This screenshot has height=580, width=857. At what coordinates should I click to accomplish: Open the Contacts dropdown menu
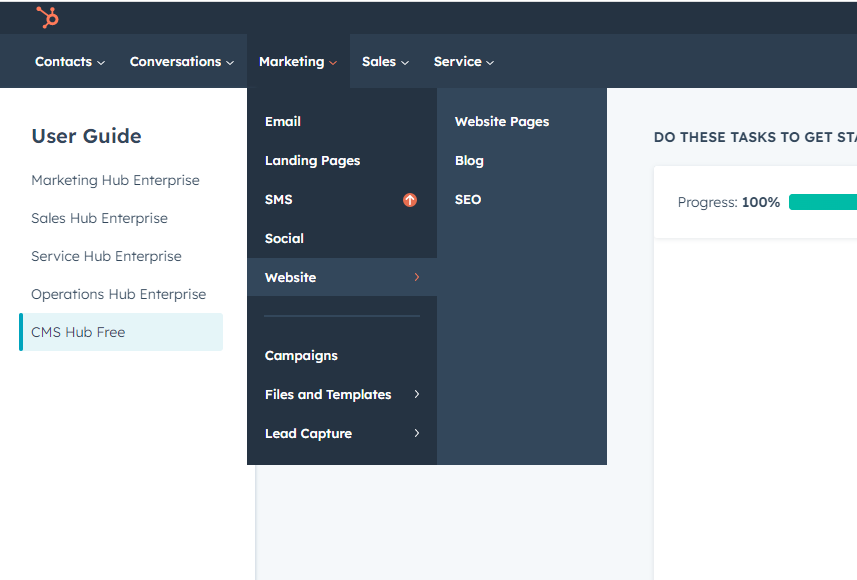pyautogui.click(x=70, y=62)
